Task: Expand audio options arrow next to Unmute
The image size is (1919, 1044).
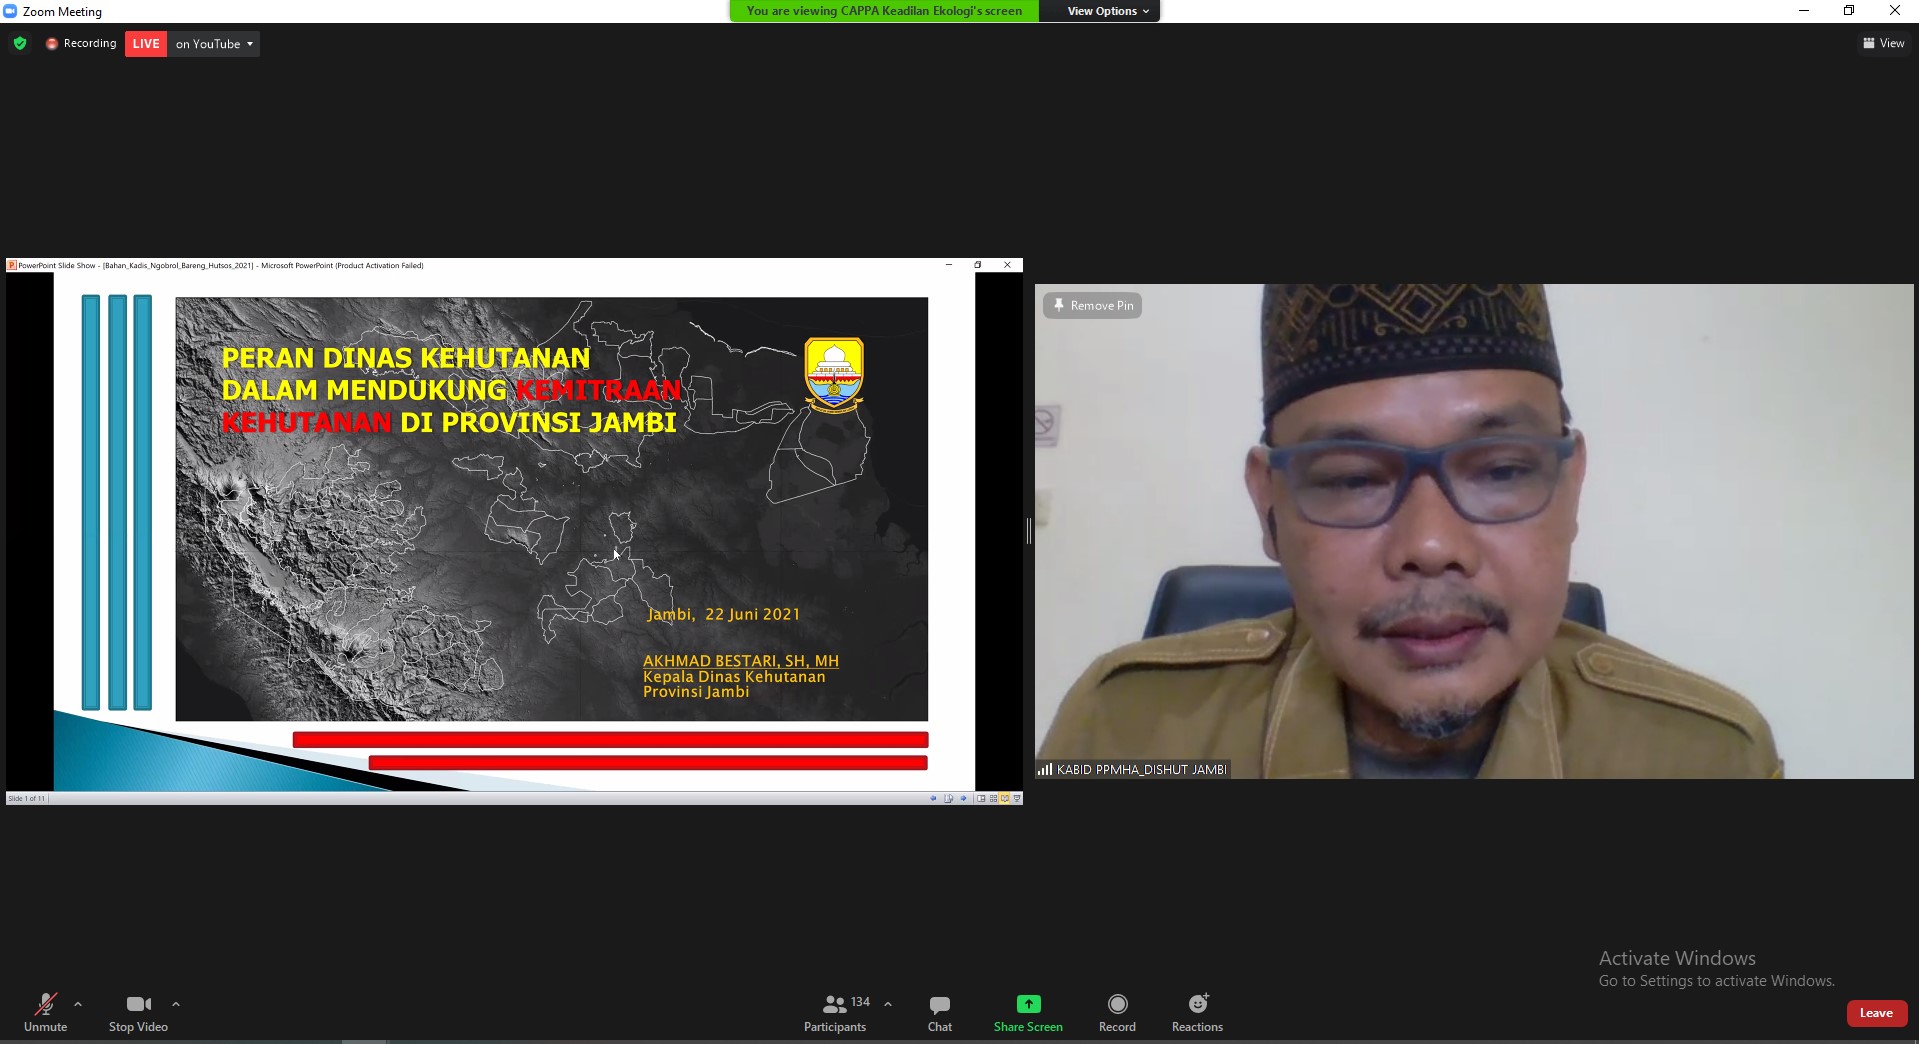Action: click(78, 1004)
